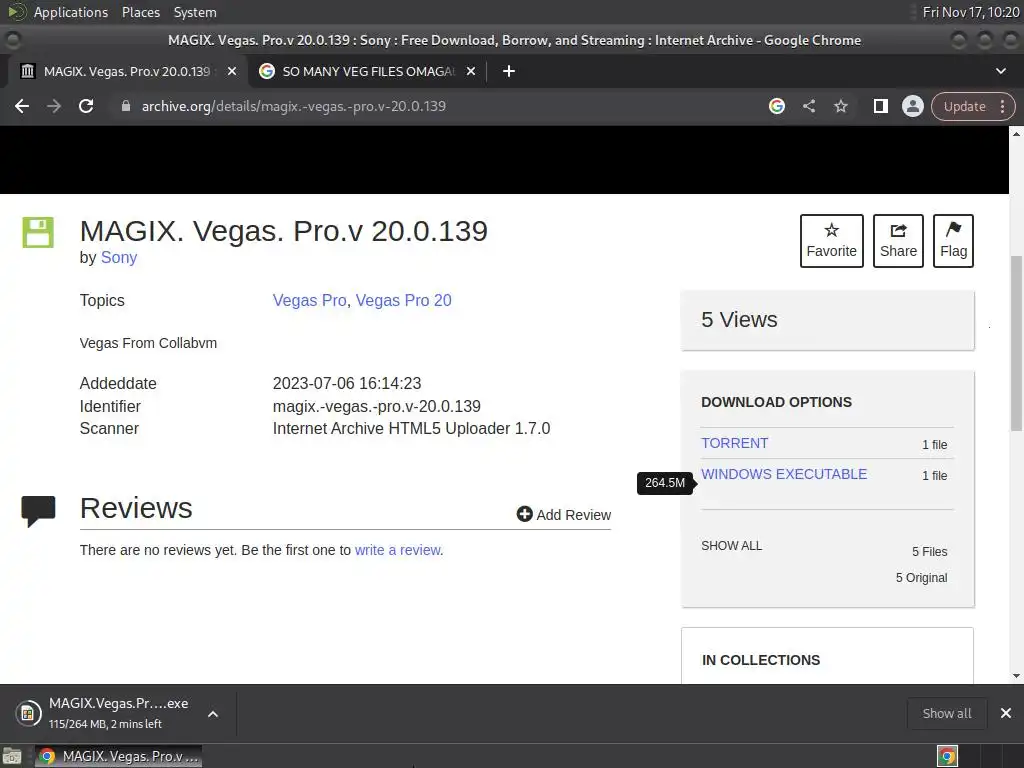The width and height of the screenshot is (1024, 768).
Task: Click the TORRENT download option
Action: point(735,443)
